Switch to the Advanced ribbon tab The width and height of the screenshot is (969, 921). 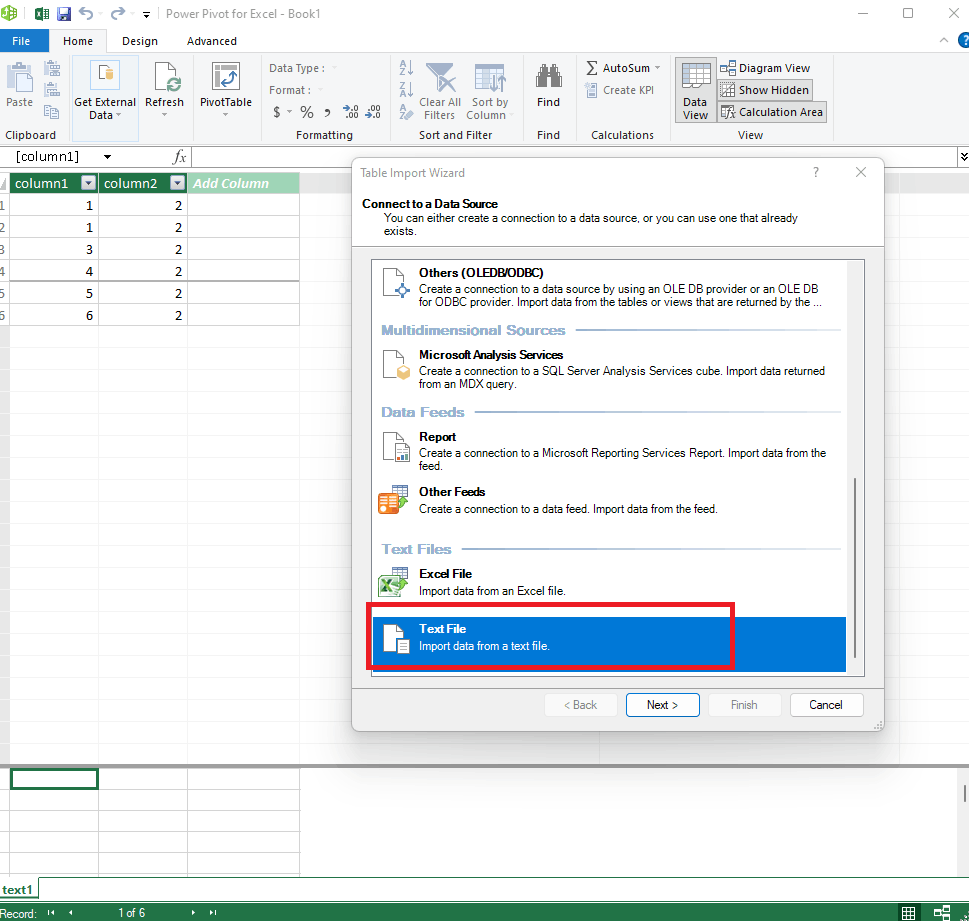pos(212,41)
